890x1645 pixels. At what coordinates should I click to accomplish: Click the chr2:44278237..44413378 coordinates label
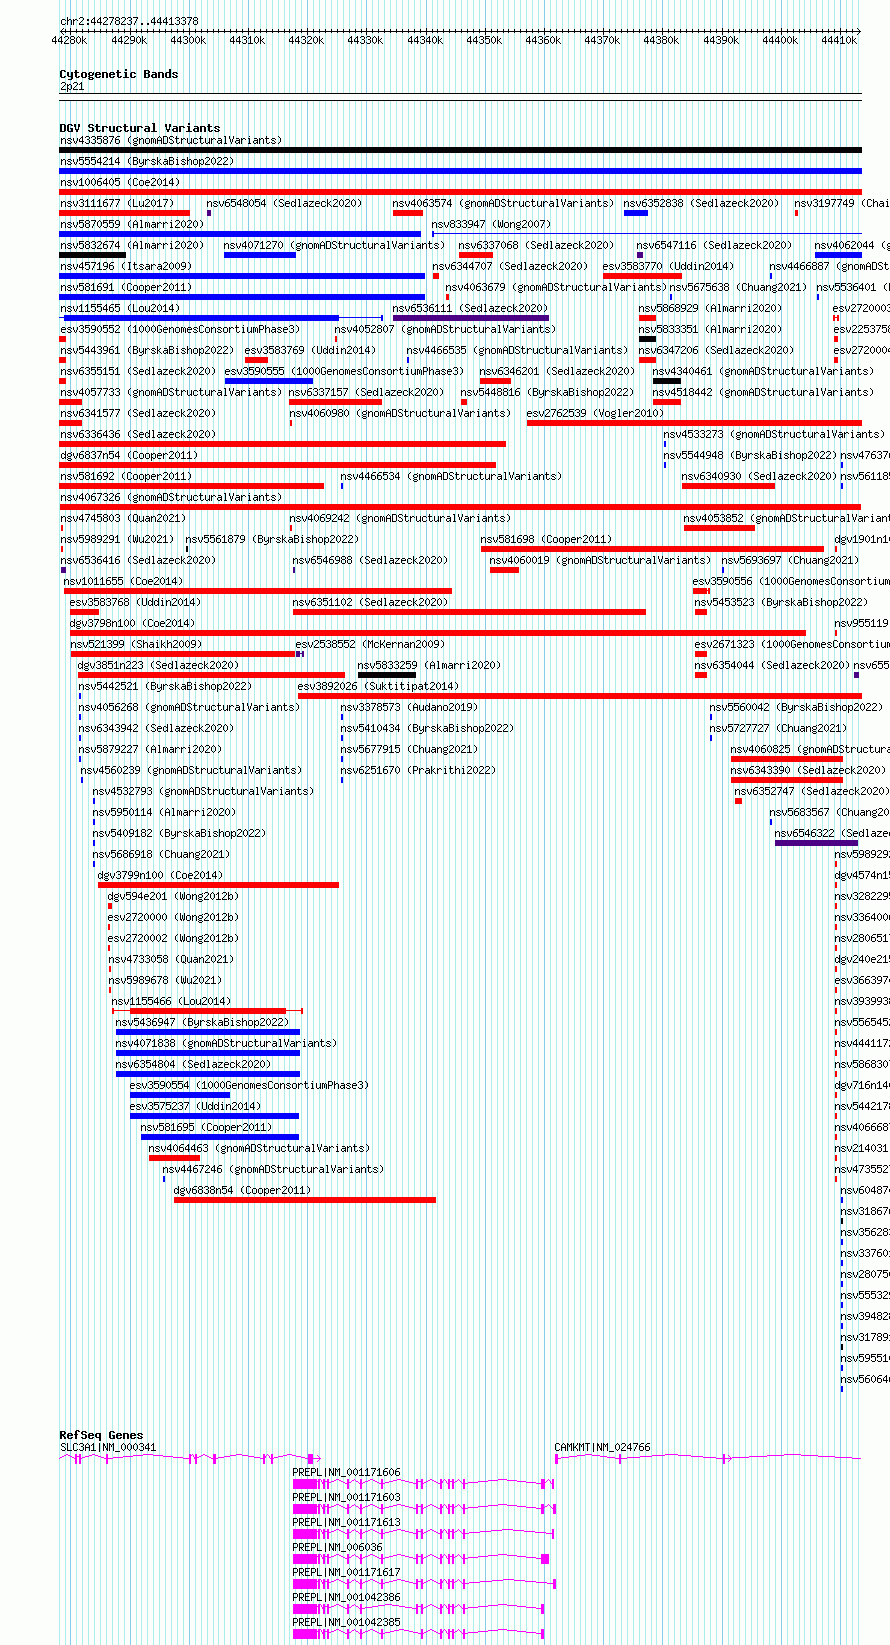(129, 21)
